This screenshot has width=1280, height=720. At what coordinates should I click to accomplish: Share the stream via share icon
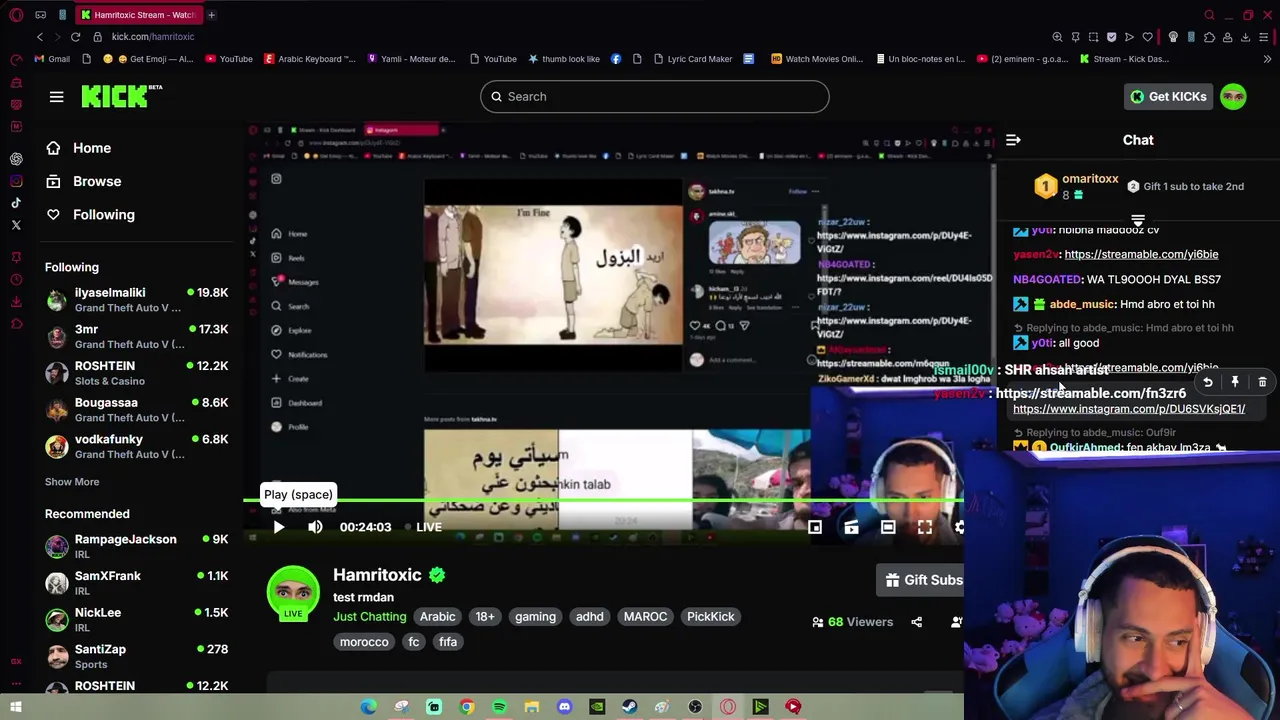[x=917, y=622]
